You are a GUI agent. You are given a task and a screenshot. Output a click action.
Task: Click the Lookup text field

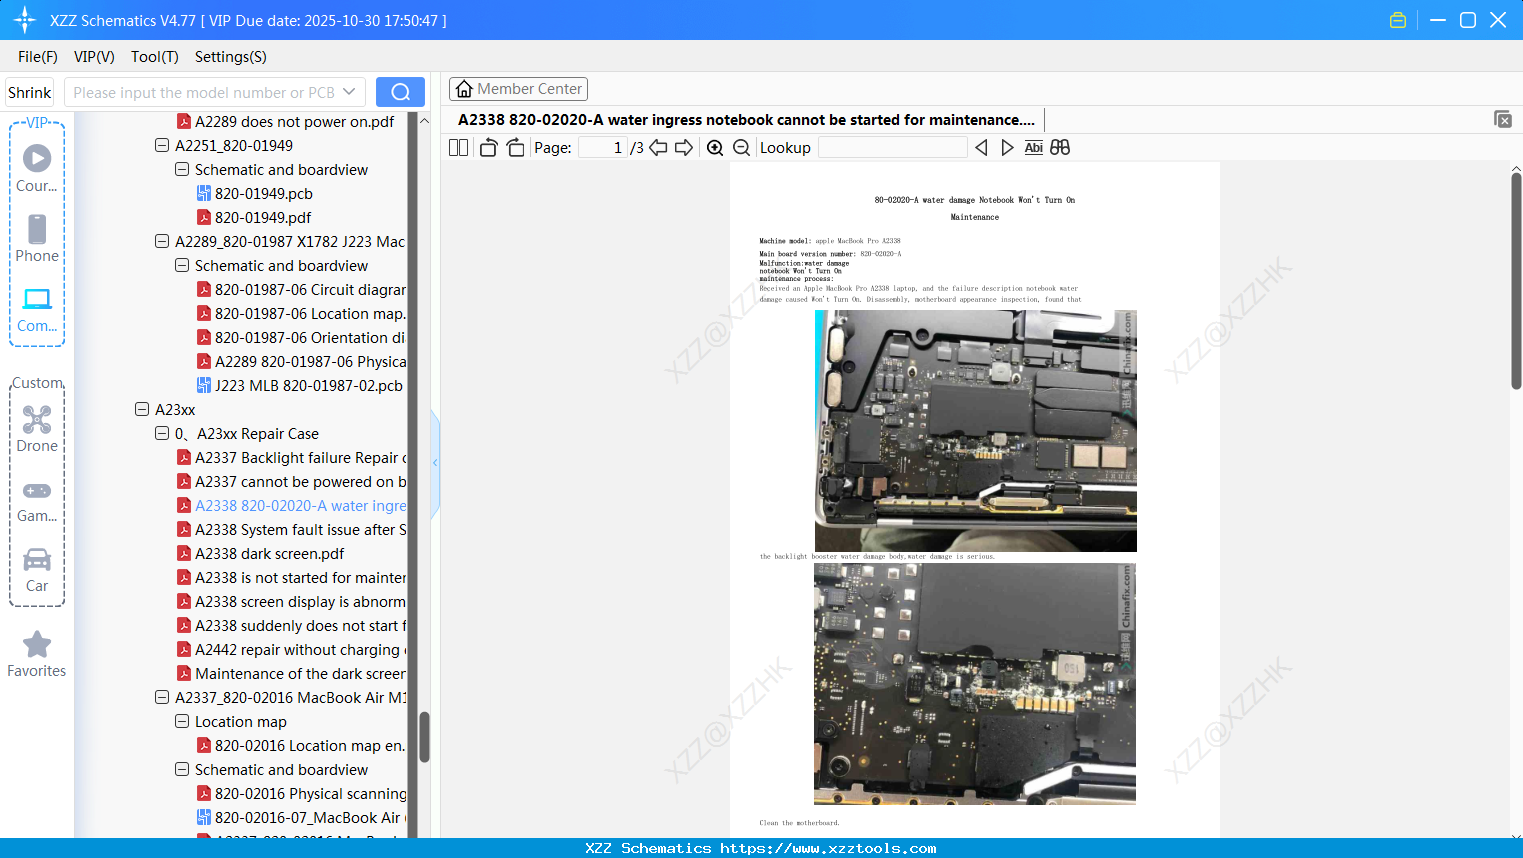pos(893,148)
